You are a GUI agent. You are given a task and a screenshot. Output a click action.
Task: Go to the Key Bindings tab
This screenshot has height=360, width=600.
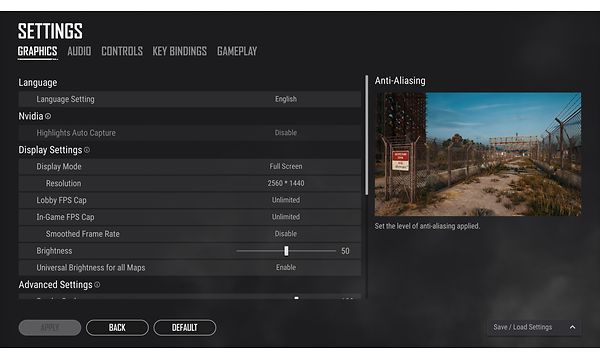tap(179, 51)
